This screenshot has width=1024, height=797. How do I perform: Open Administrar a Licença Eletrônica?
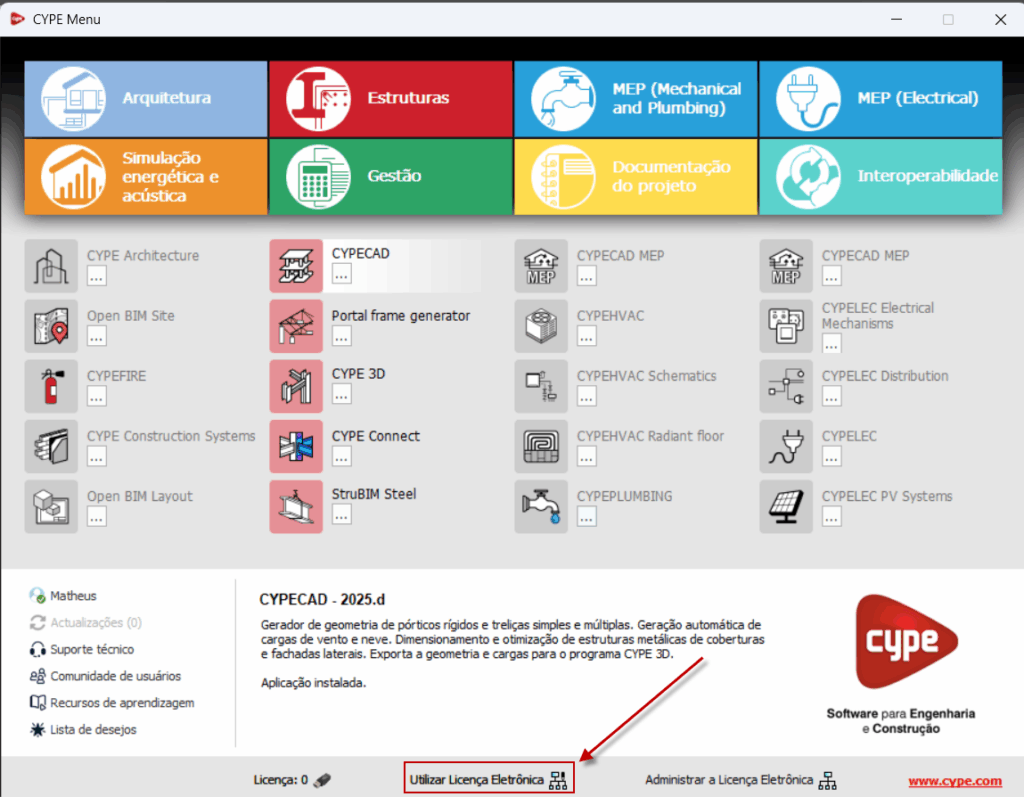[x=741, y=780]
